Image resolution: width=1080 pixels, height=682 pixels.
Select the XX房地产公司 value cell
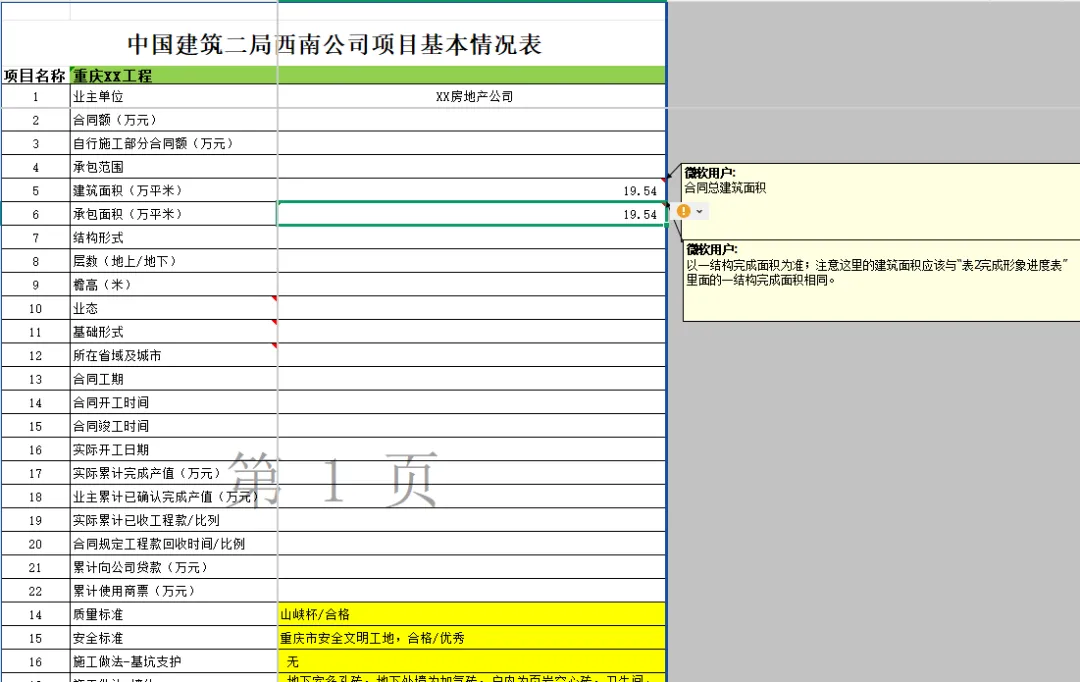472,96
